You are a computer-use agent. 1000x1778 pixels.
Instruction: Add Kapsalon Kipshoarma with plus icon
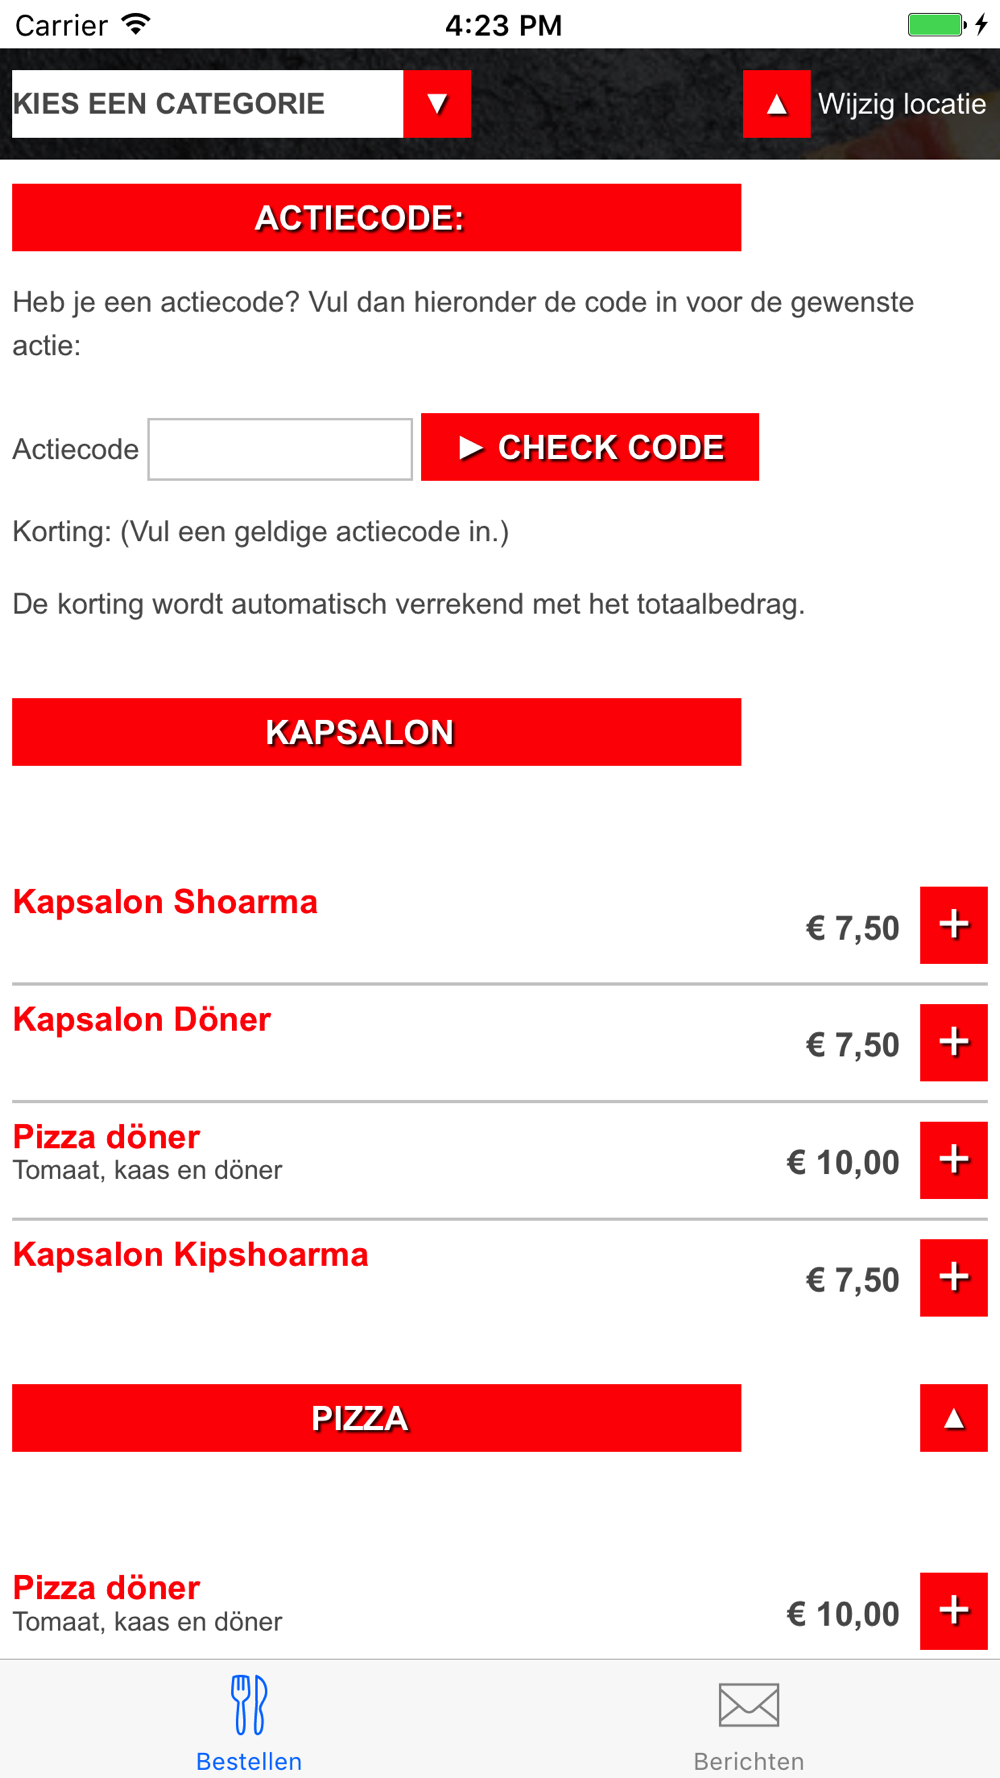(953, 1277)
